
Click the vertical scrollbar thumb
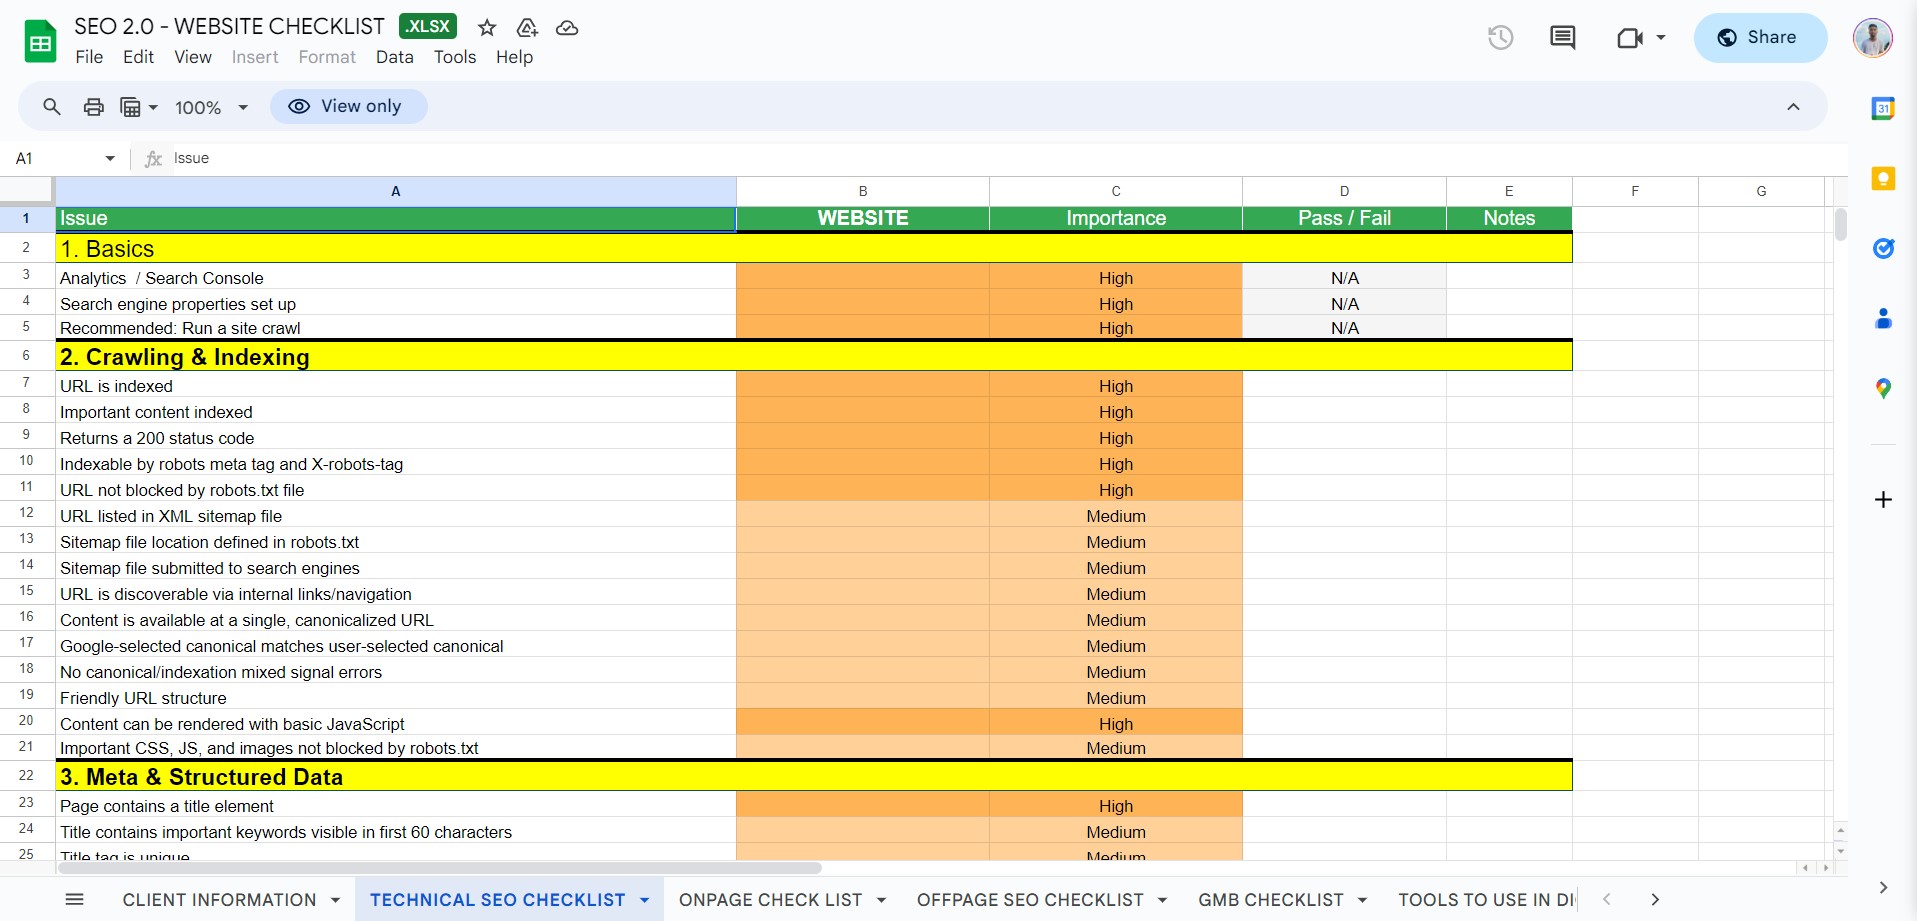(x=1840, y=223)
